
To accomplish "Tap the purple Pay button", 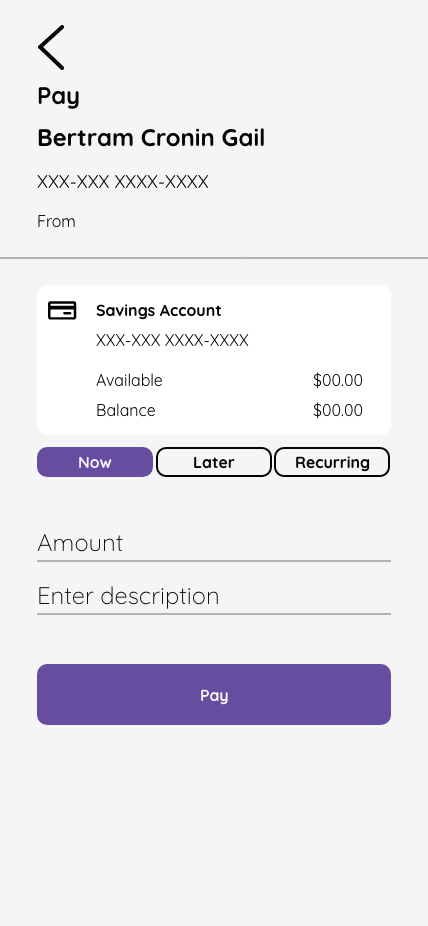I will coord(214,694).
